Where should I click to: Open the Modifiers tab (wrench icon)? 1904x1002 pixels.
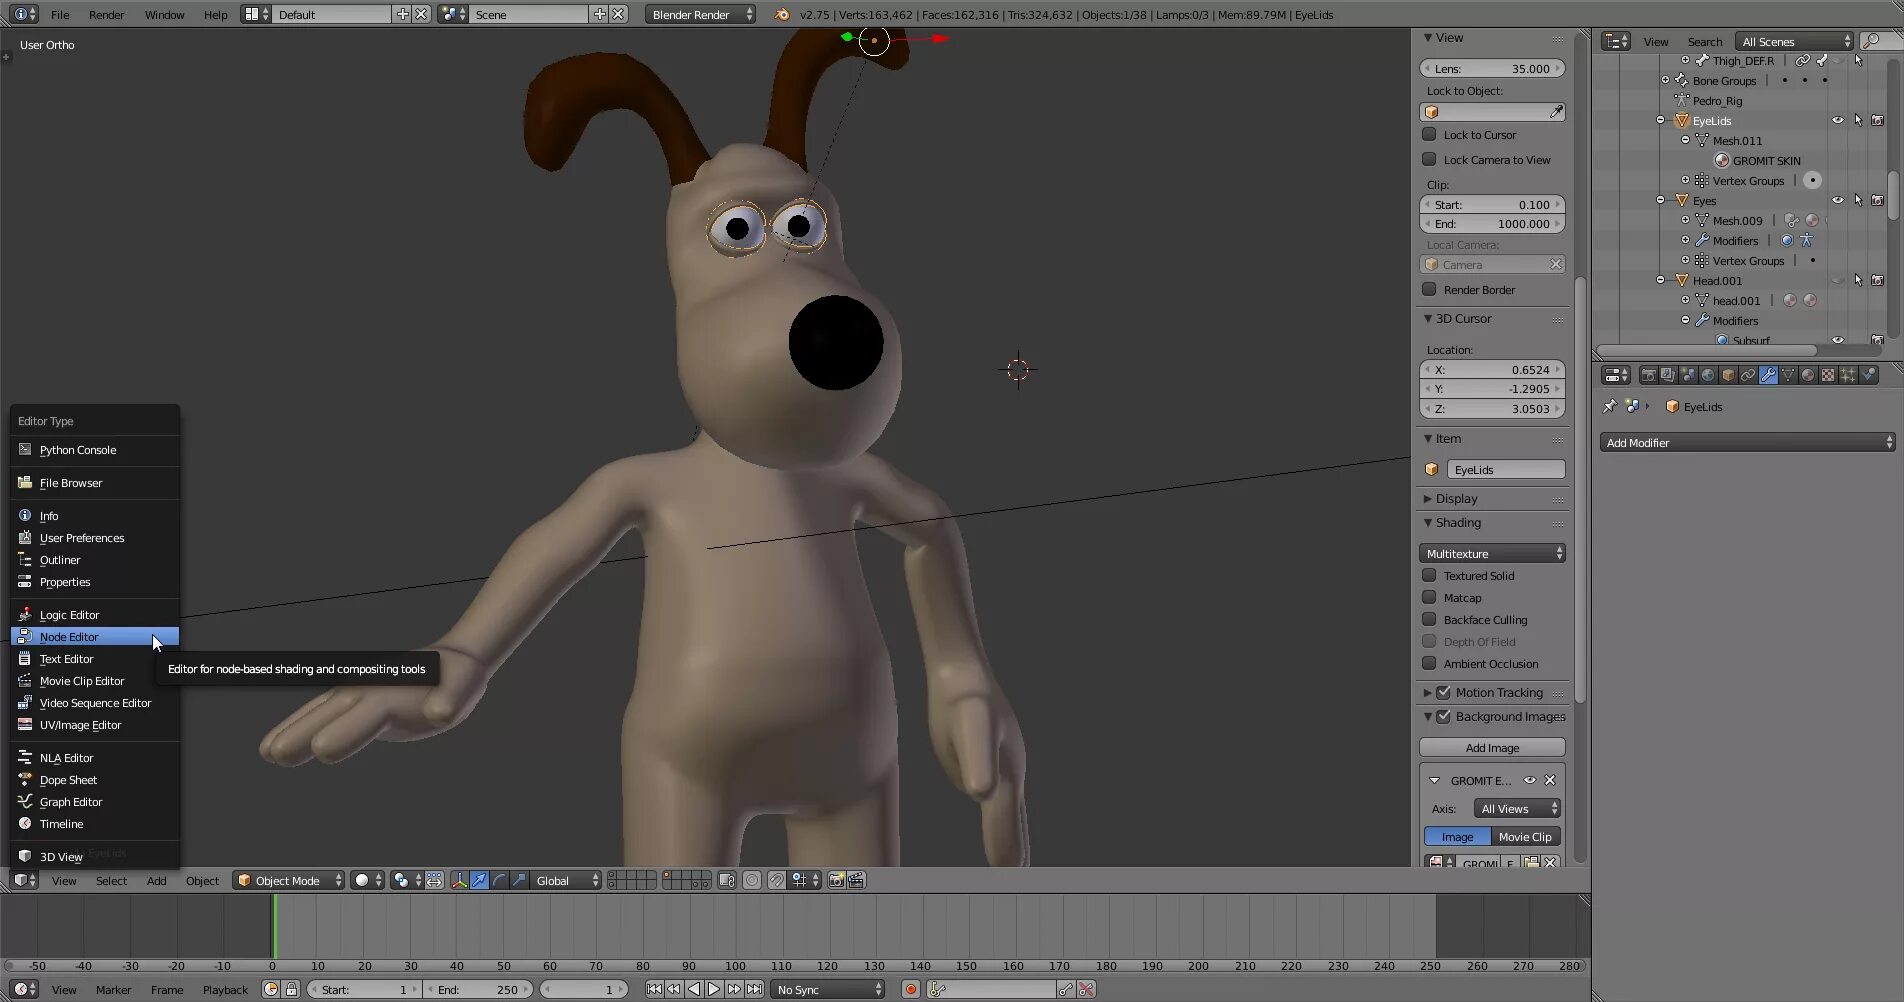click(1768, 375)
